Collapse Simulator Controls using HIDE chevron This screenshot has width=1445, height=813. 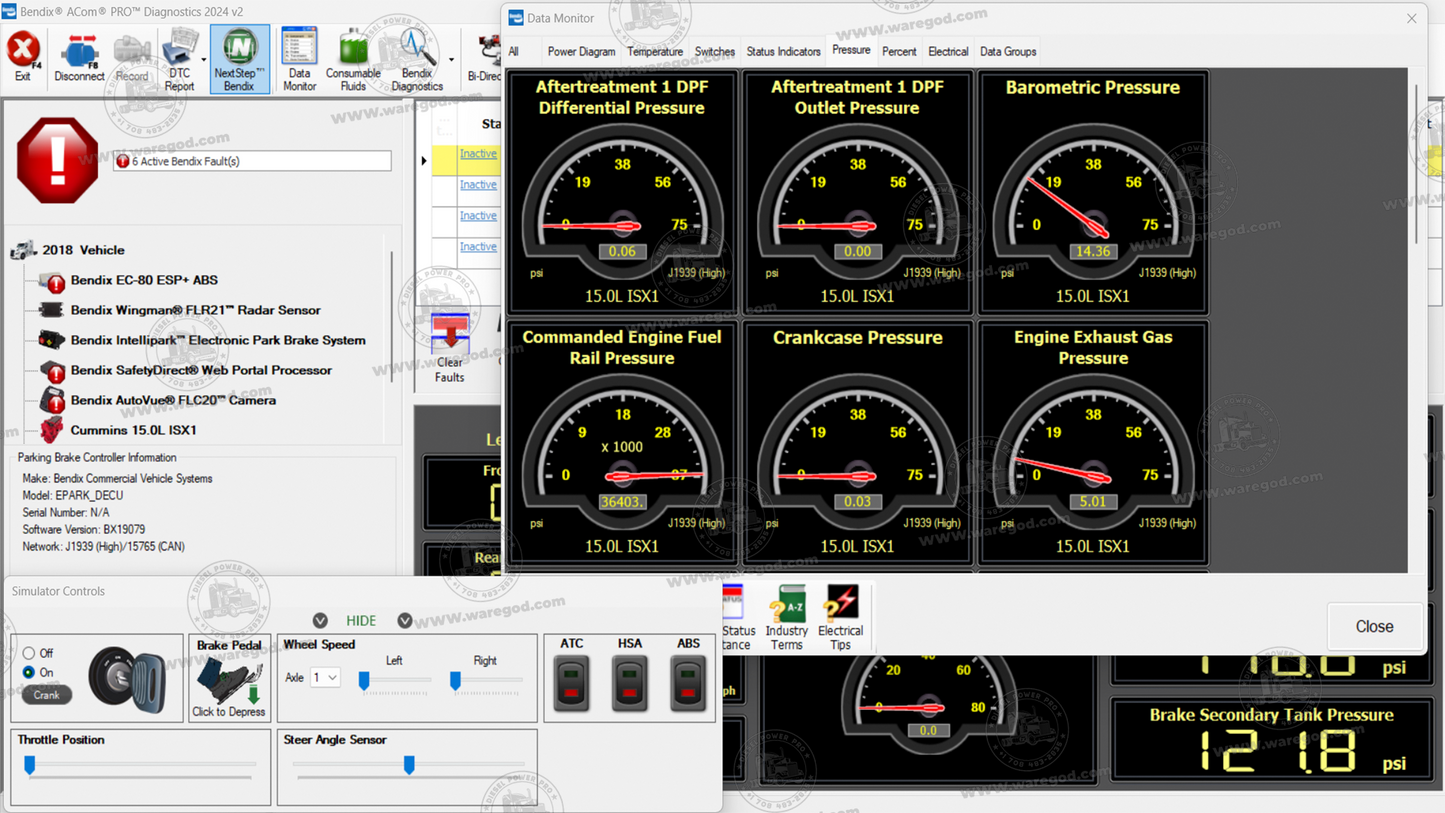point(320,620)
